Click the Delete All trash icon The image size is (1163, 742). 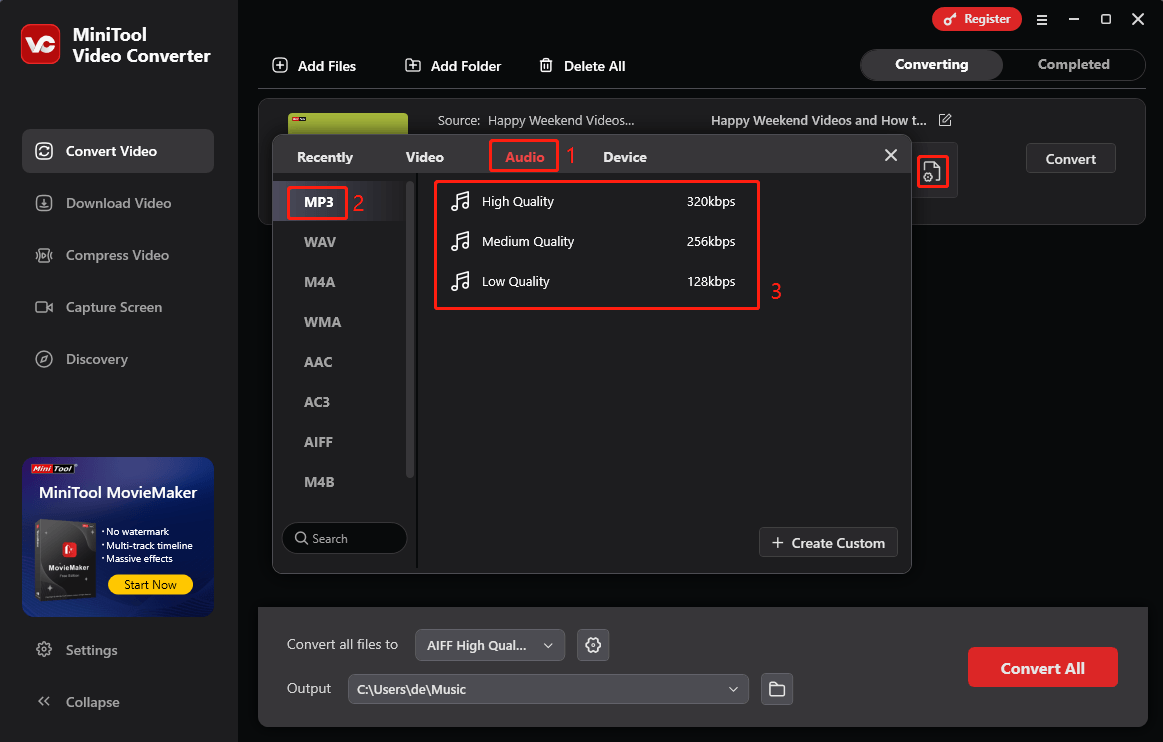[x=546, y=65]
